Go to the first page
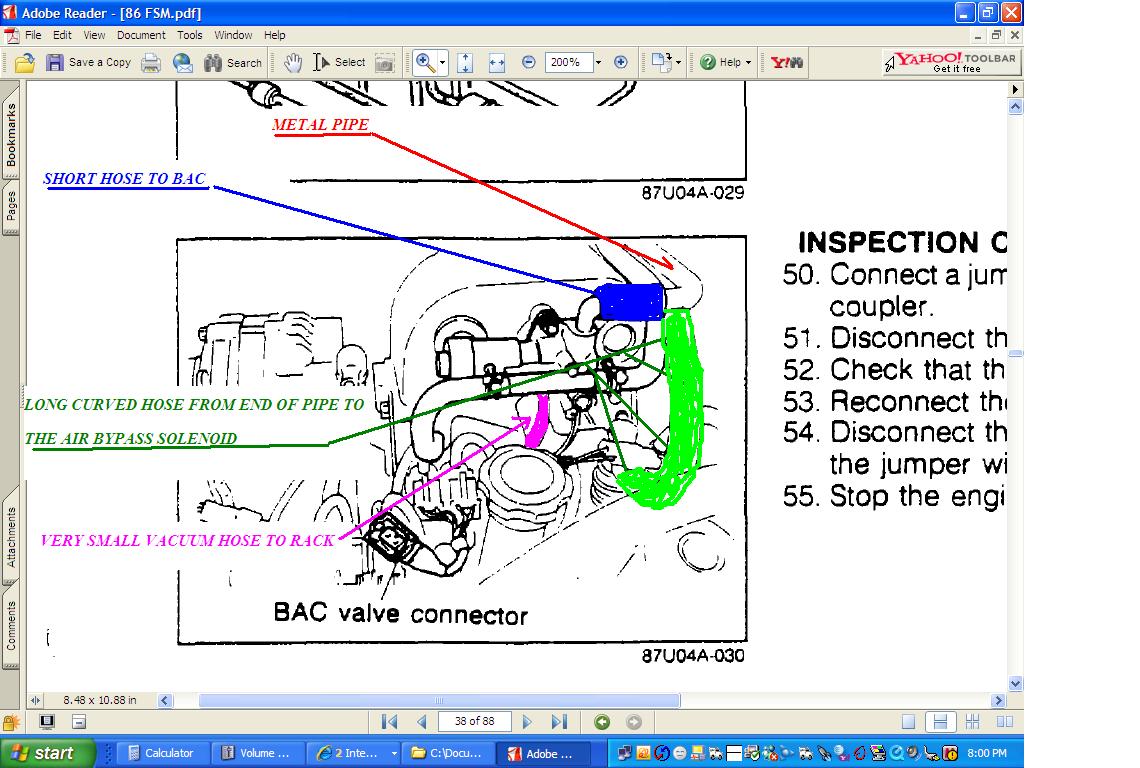The image size is (1140, 768). [x=390, y=721]
